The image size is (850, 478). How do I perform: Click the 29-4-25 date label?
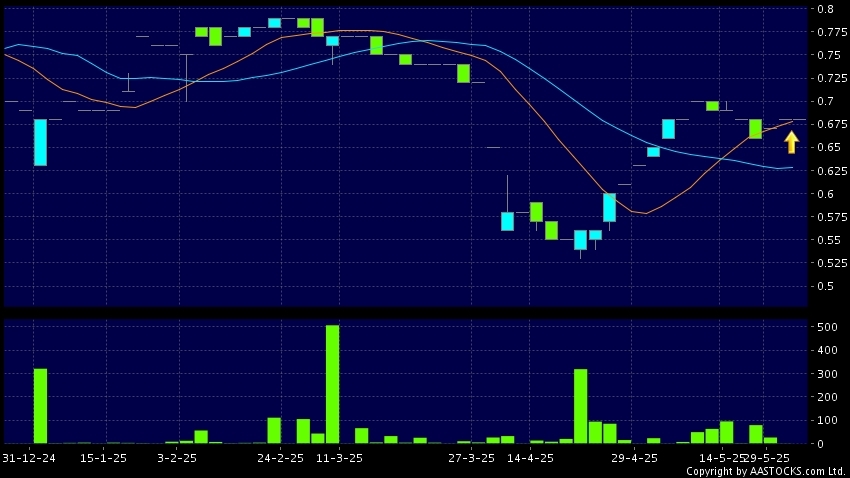point(634,458)
